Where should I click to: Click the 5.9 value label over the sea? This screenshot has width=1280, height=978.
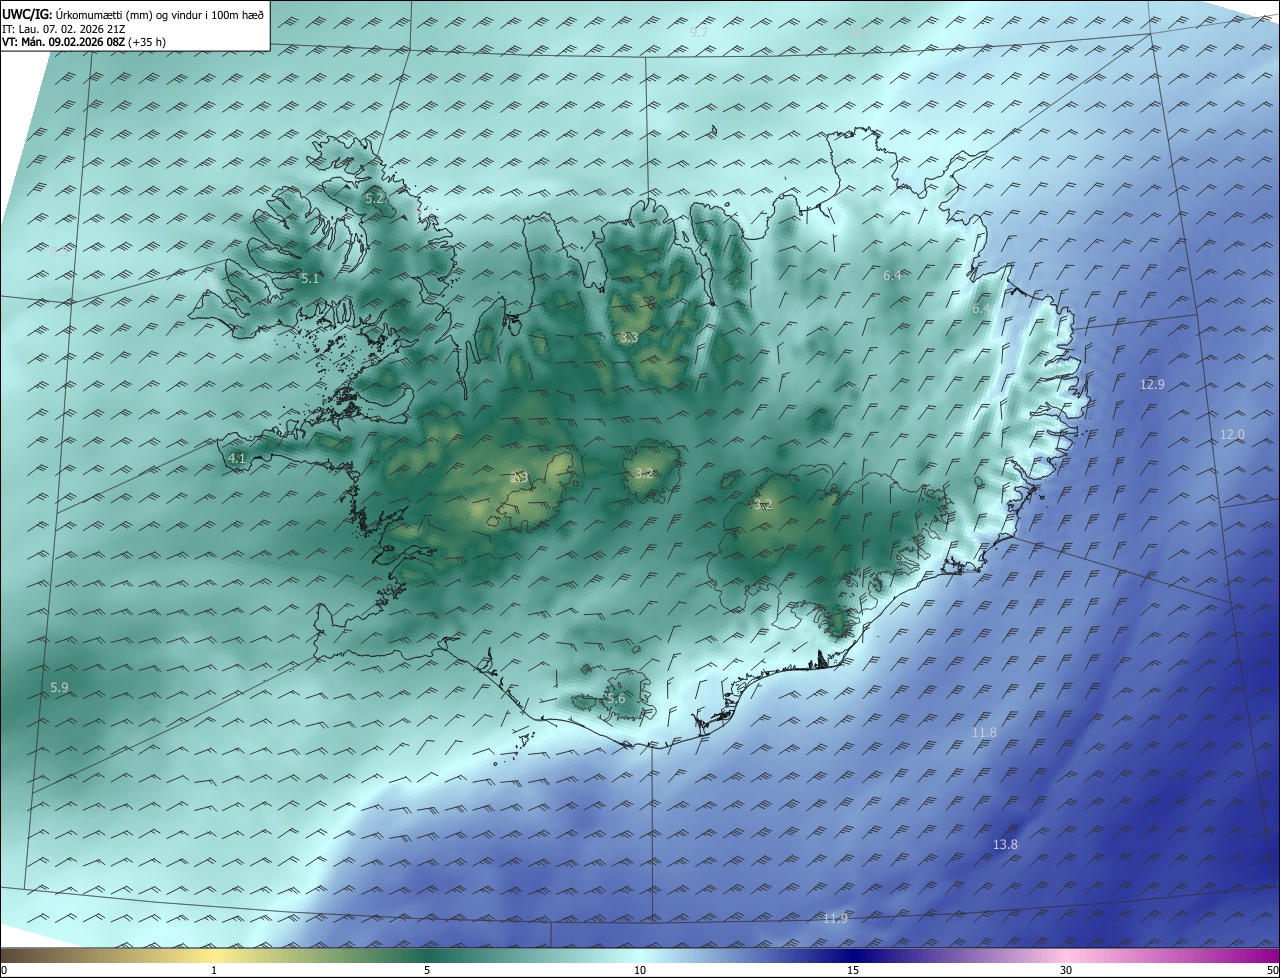click(x=60, y=688)
